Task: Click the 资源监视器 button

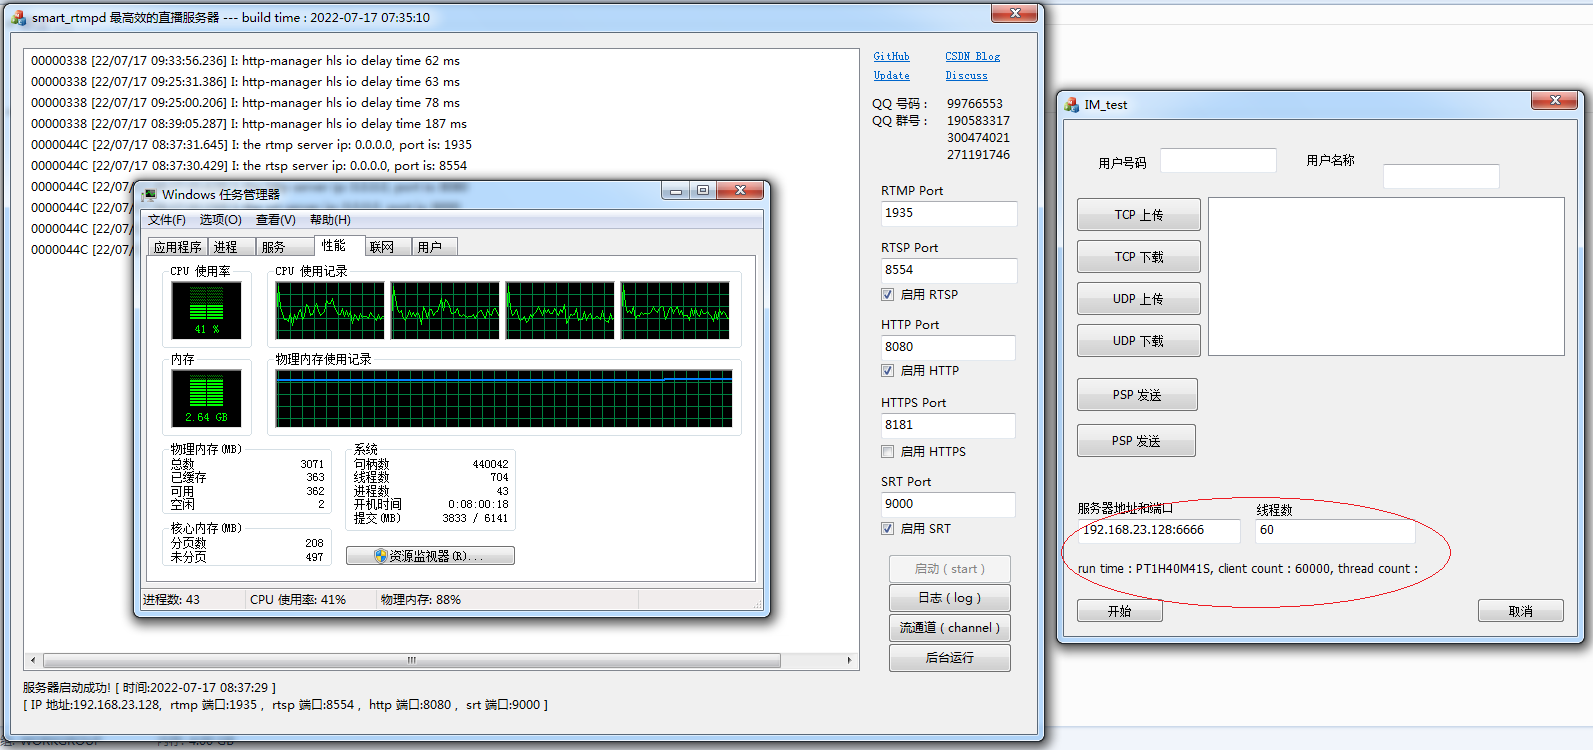Action: coord(430,556)
